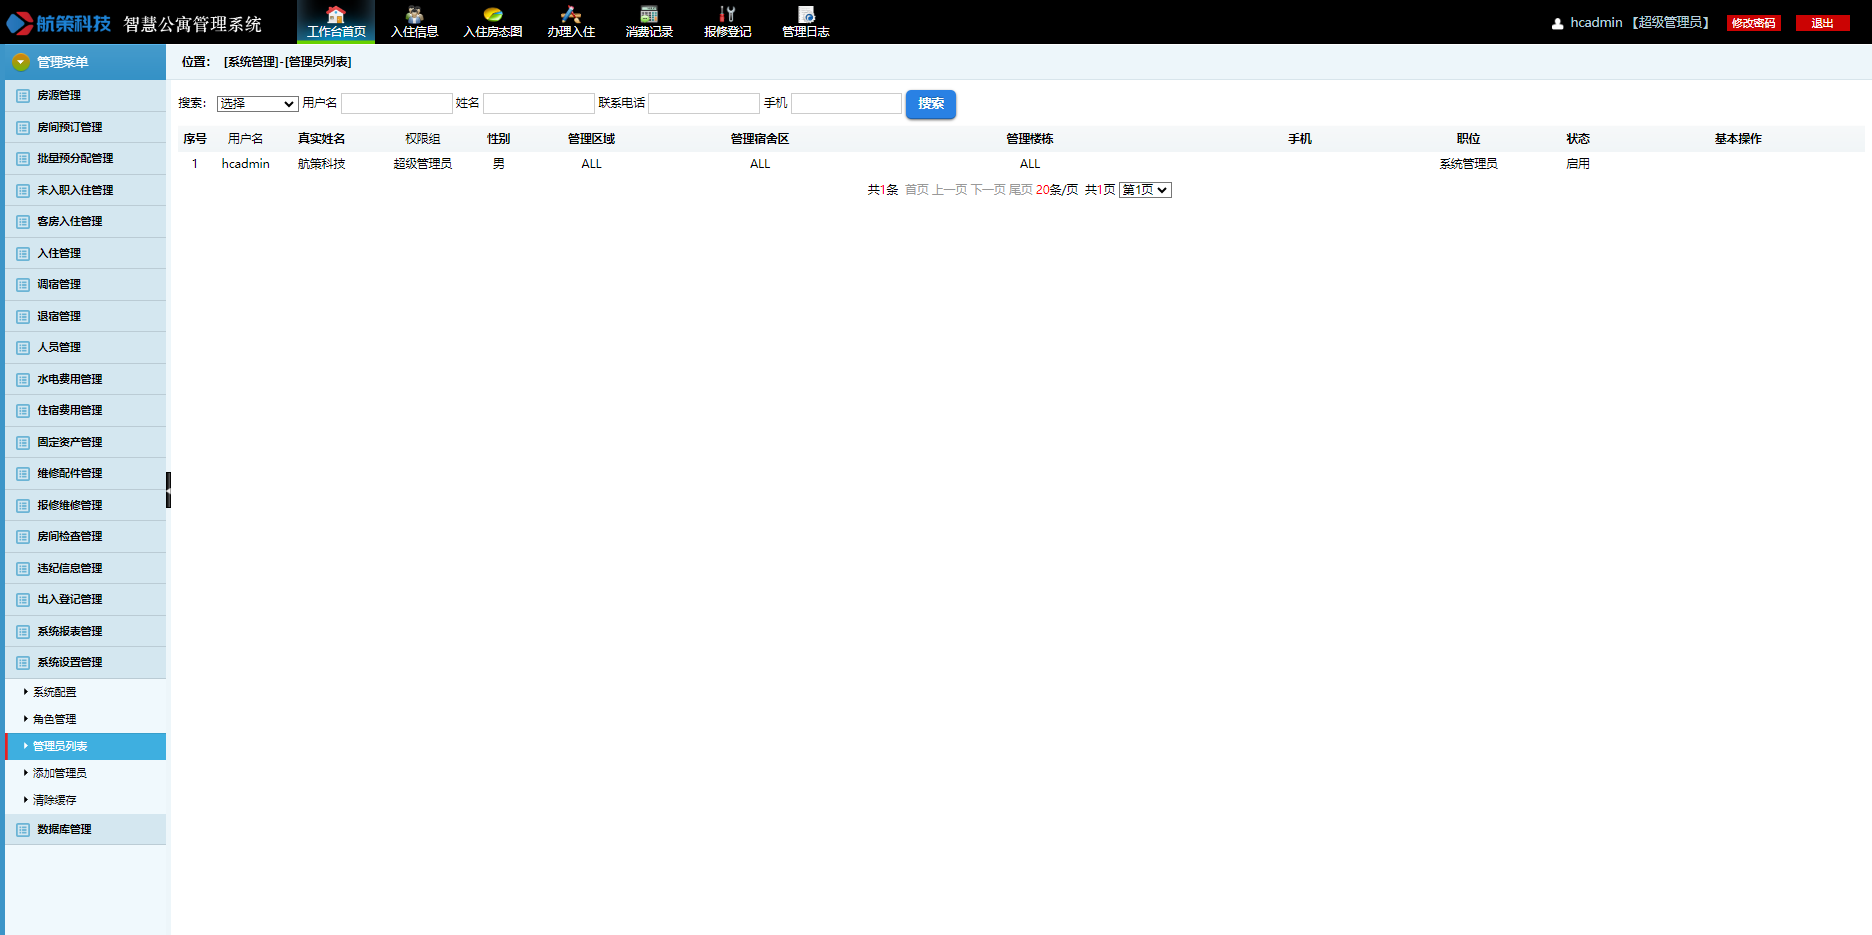Click the 报修登记 tools icon
The image size is (1872, 935).
tap(727, 14)
